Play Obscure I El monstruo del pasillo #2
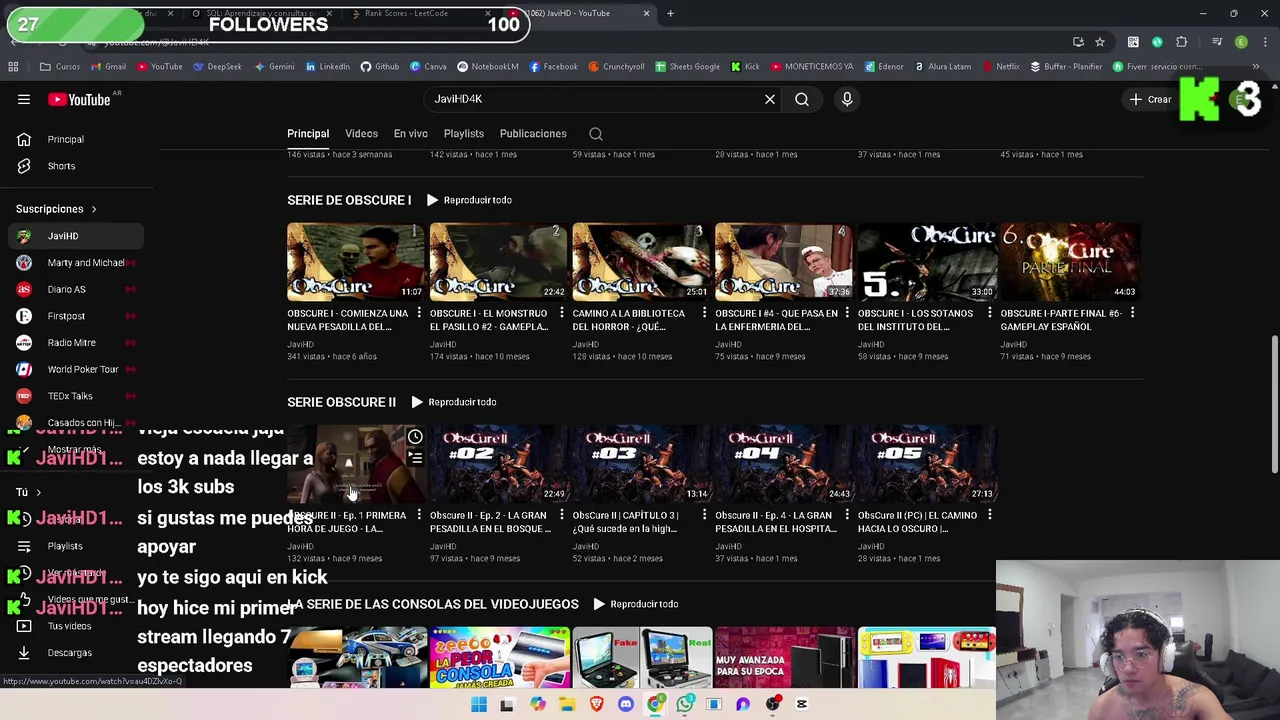Image resolution: width=1280 pixels, height=720 pixels. 498,262
